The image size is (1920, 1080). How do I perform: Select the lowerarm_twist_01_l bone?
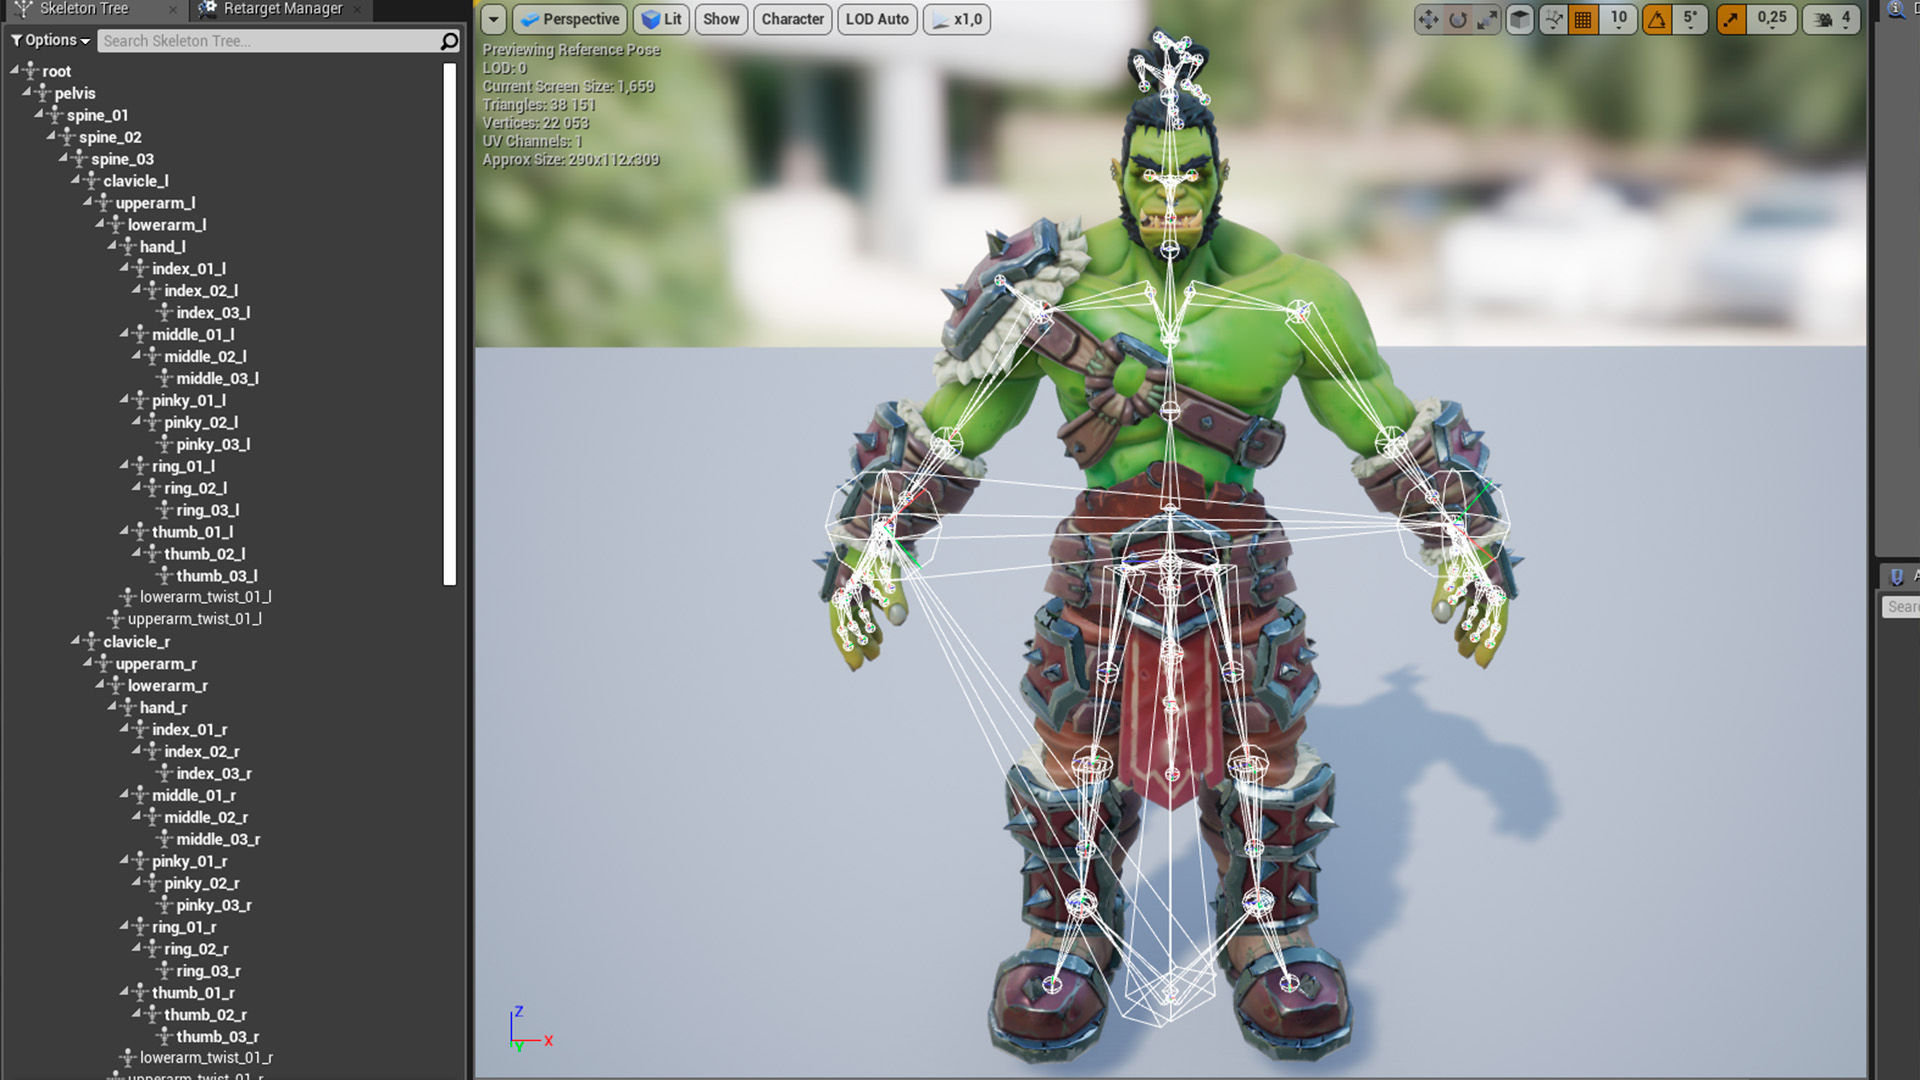(205, 597)
